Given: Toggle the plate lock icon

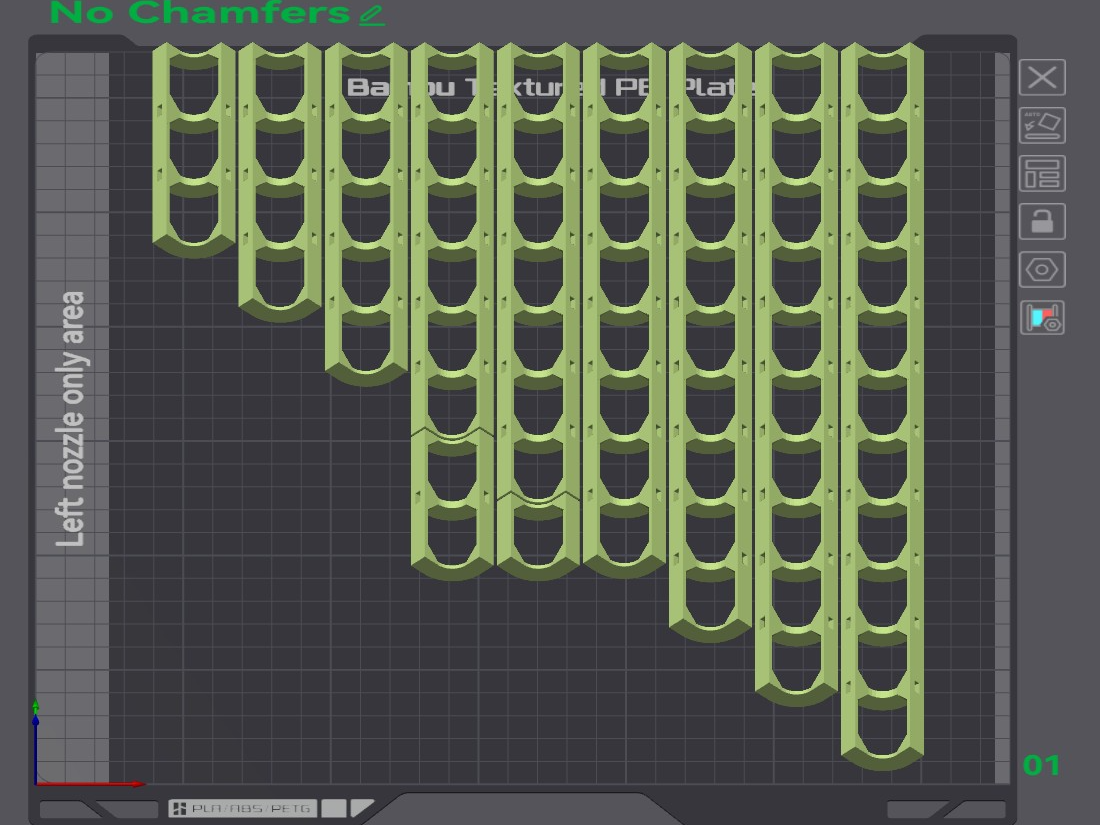Looking at the screenshot, I should point(1042,222).
